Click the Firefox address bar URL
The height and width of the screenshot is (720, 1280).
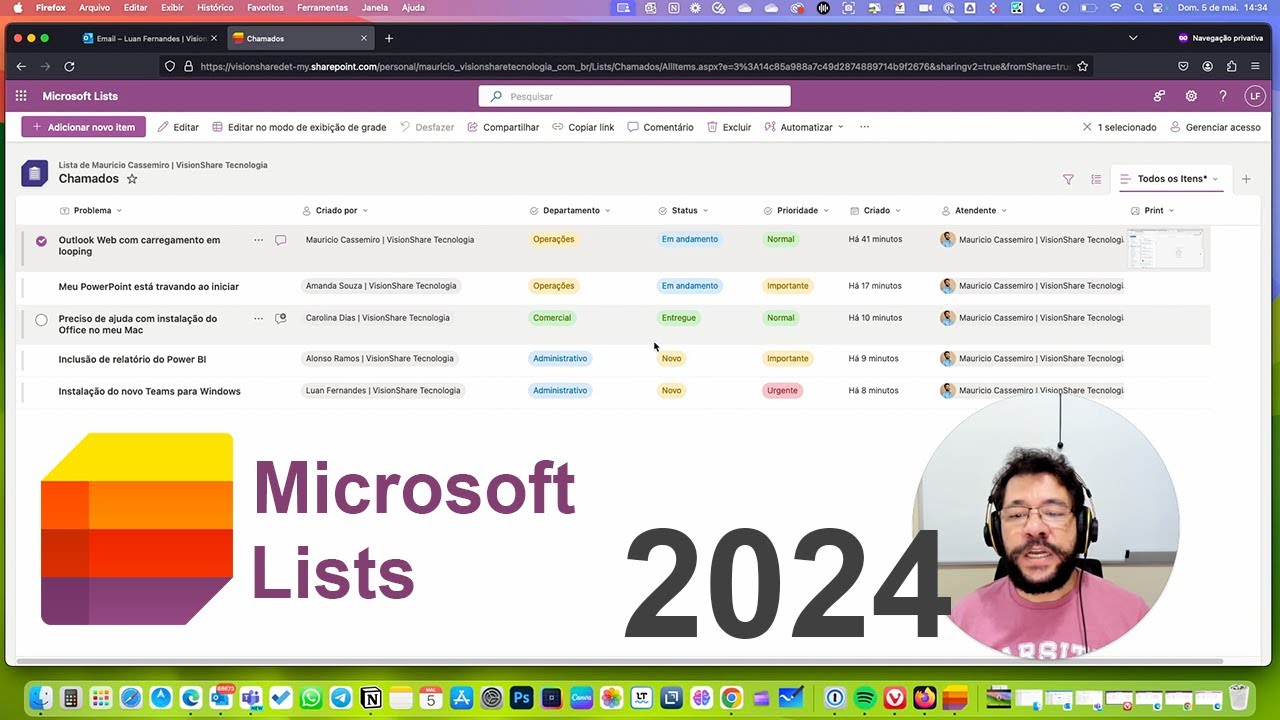635,66
